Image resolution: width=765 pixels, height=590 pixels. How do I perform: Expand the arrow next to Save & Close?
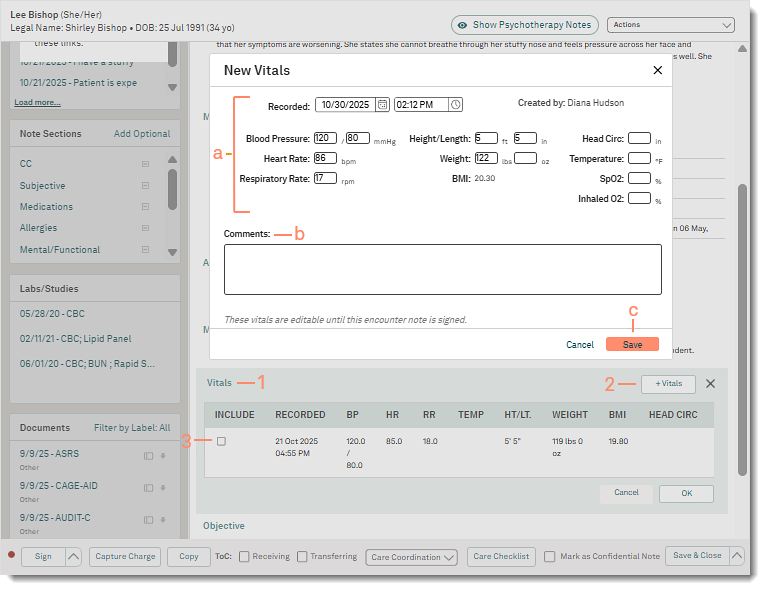point(737,556)
